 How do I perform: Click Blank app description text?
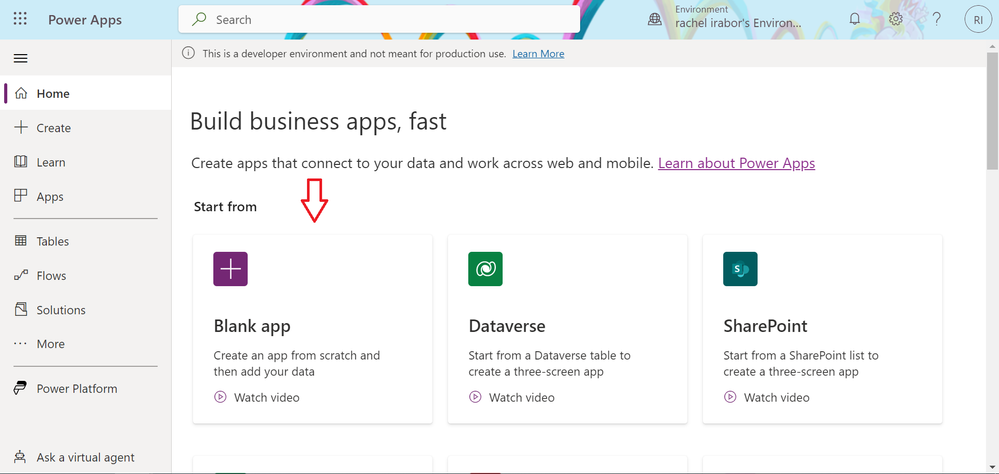pos(297,363)
